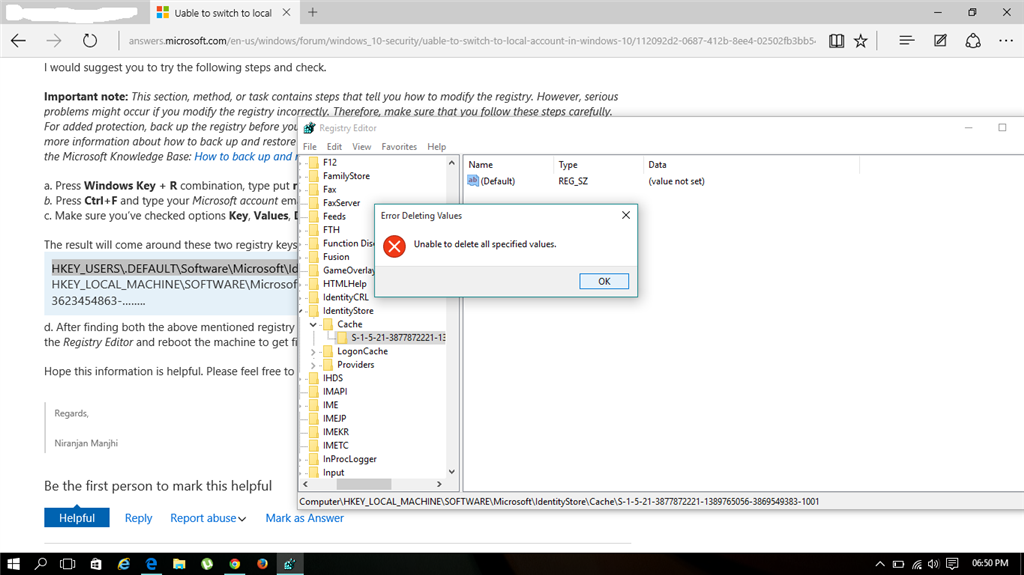This screenshot has width=1024, height=575.
Task: Open File Explorer from the taskbar
Action: point(179,563)
